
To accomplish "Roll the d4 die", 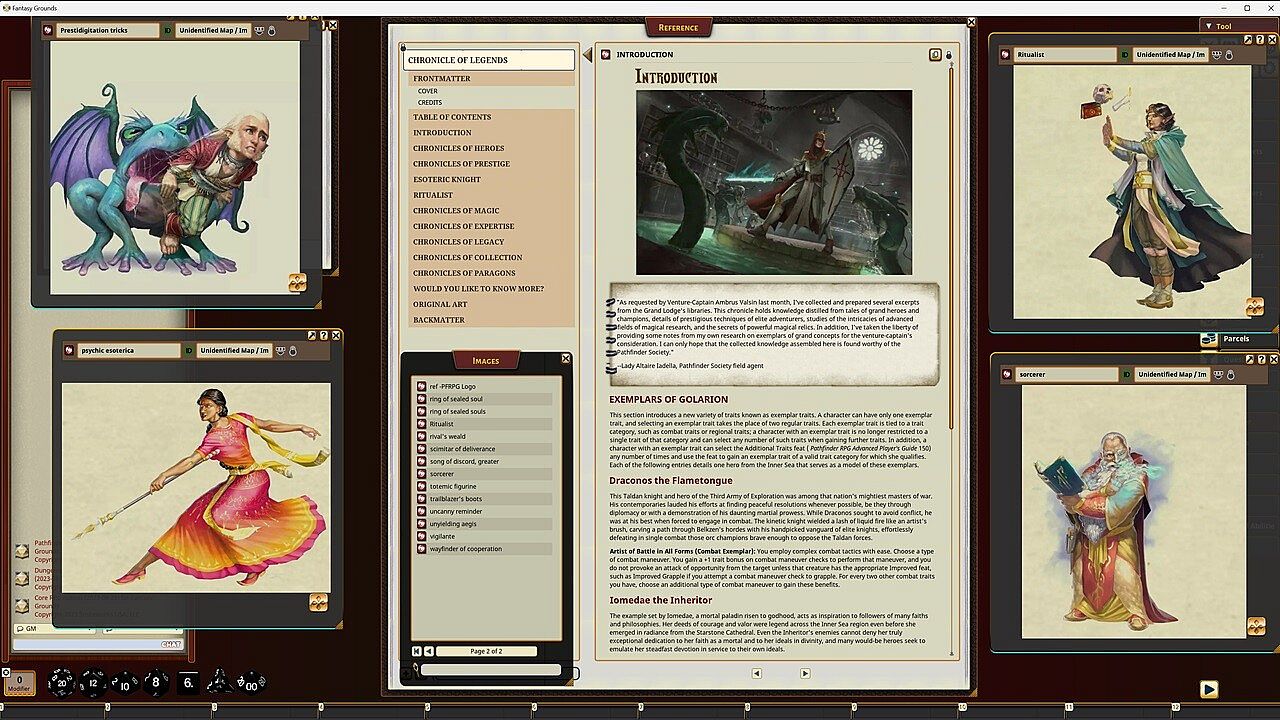I will 219,683.
